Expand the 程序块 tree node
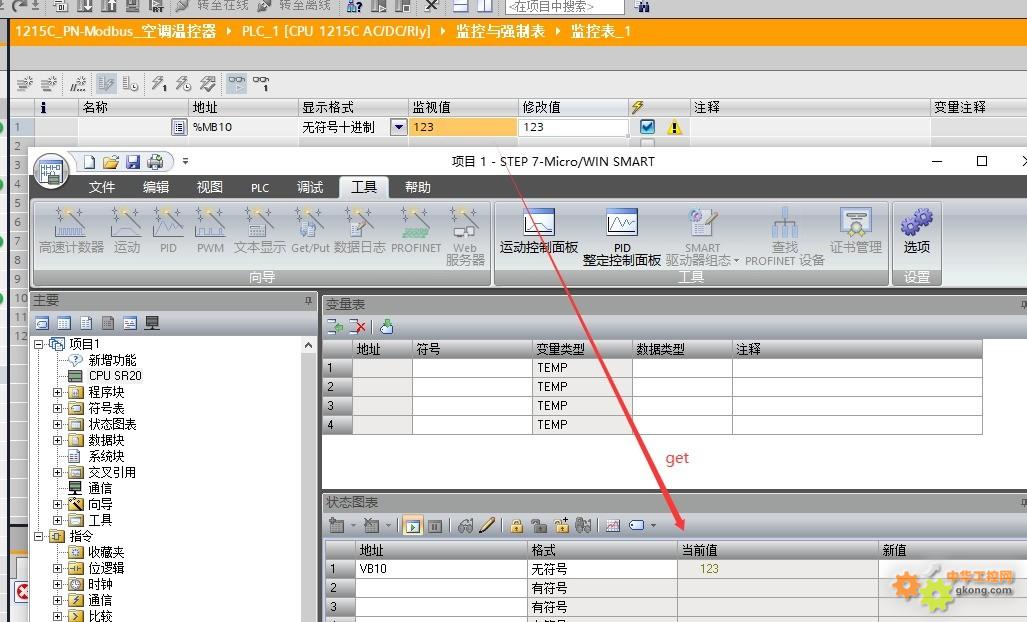This screenshot has width=1027, height=622. pos(58,392)
